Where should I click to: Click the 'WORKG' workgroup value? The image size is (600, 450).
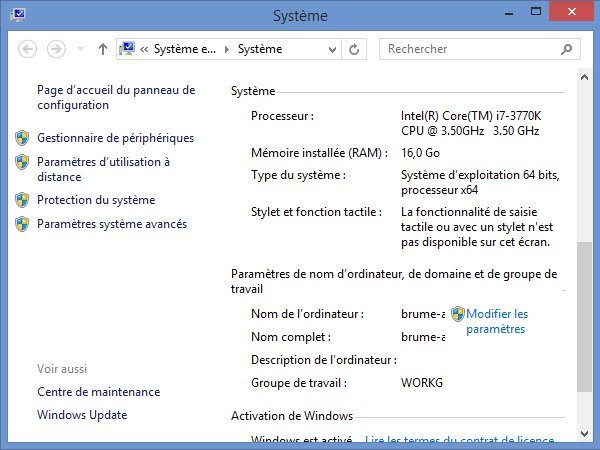[422, 383]
